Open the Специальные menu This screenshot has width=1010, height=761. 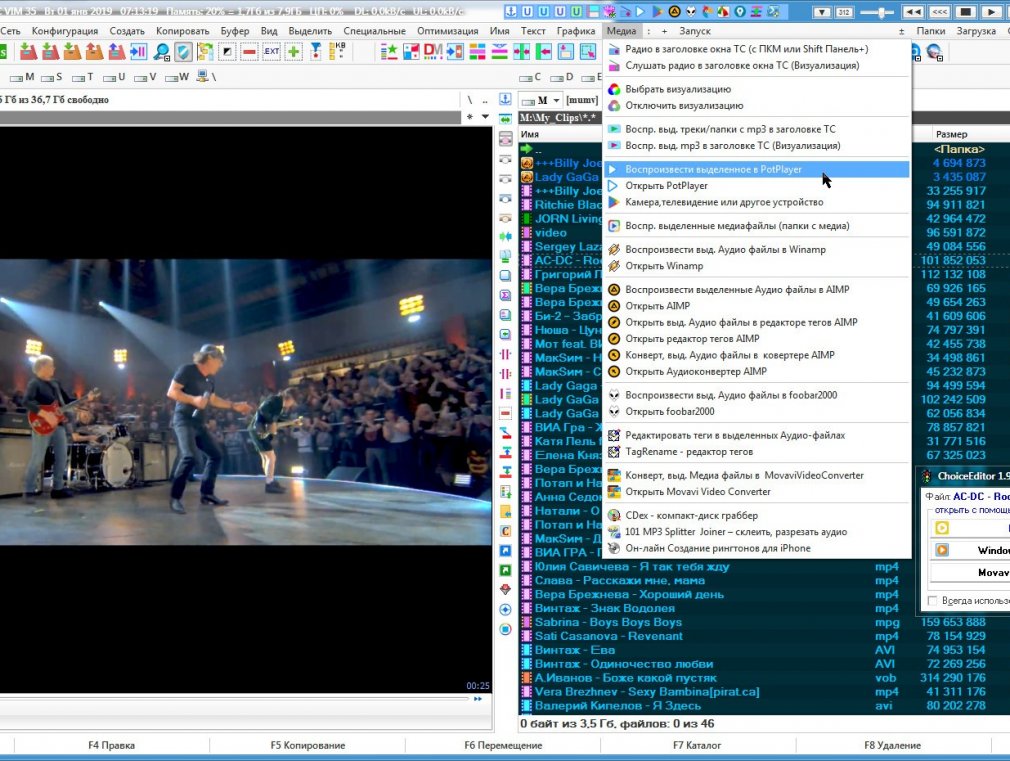click(374, 31)
